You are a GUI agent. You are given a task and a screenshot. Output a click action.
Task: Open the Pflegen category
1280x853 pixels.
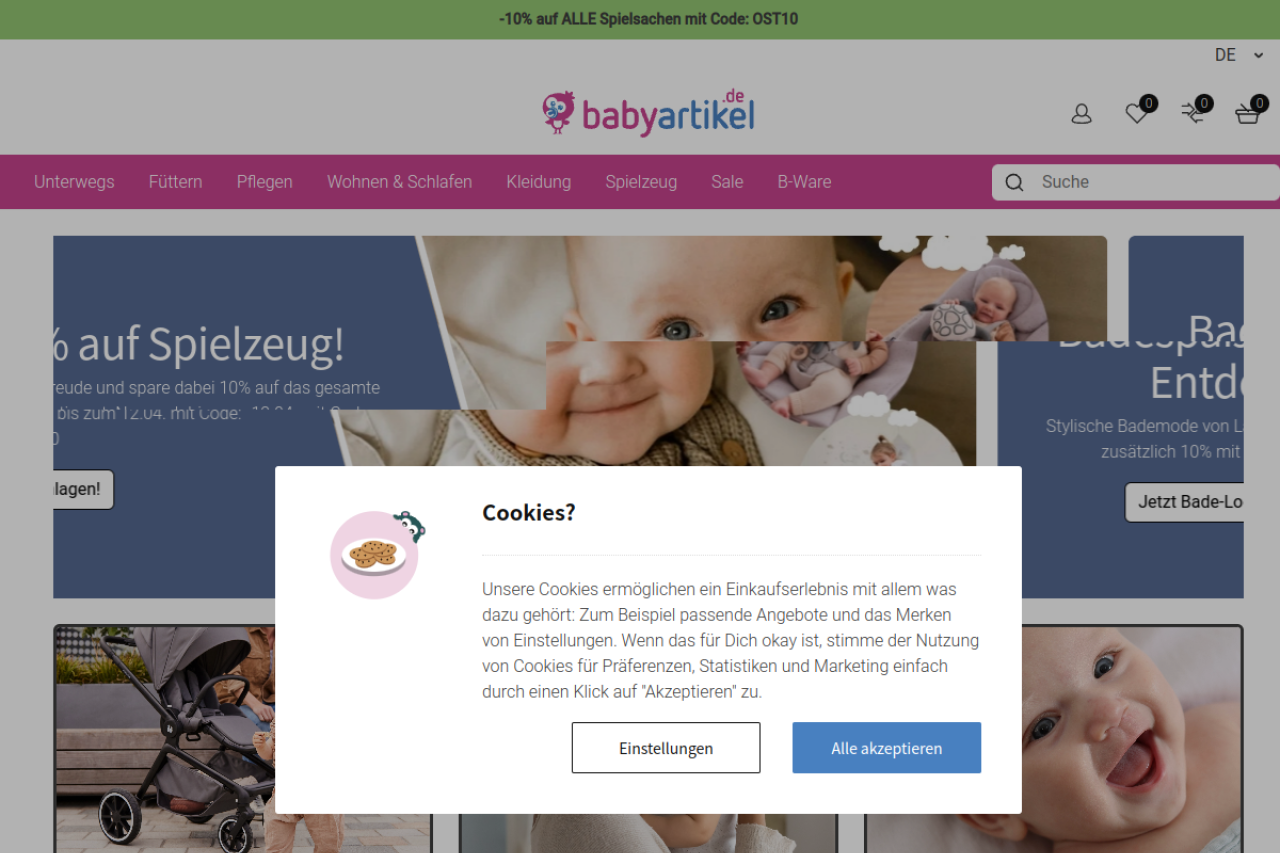tap(265, 182)
